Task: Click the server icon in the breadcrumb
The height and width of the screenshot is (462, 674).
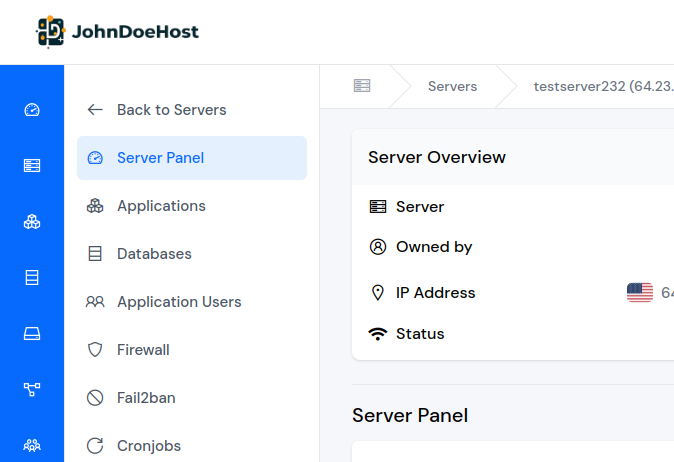Action: coord(362,86)
